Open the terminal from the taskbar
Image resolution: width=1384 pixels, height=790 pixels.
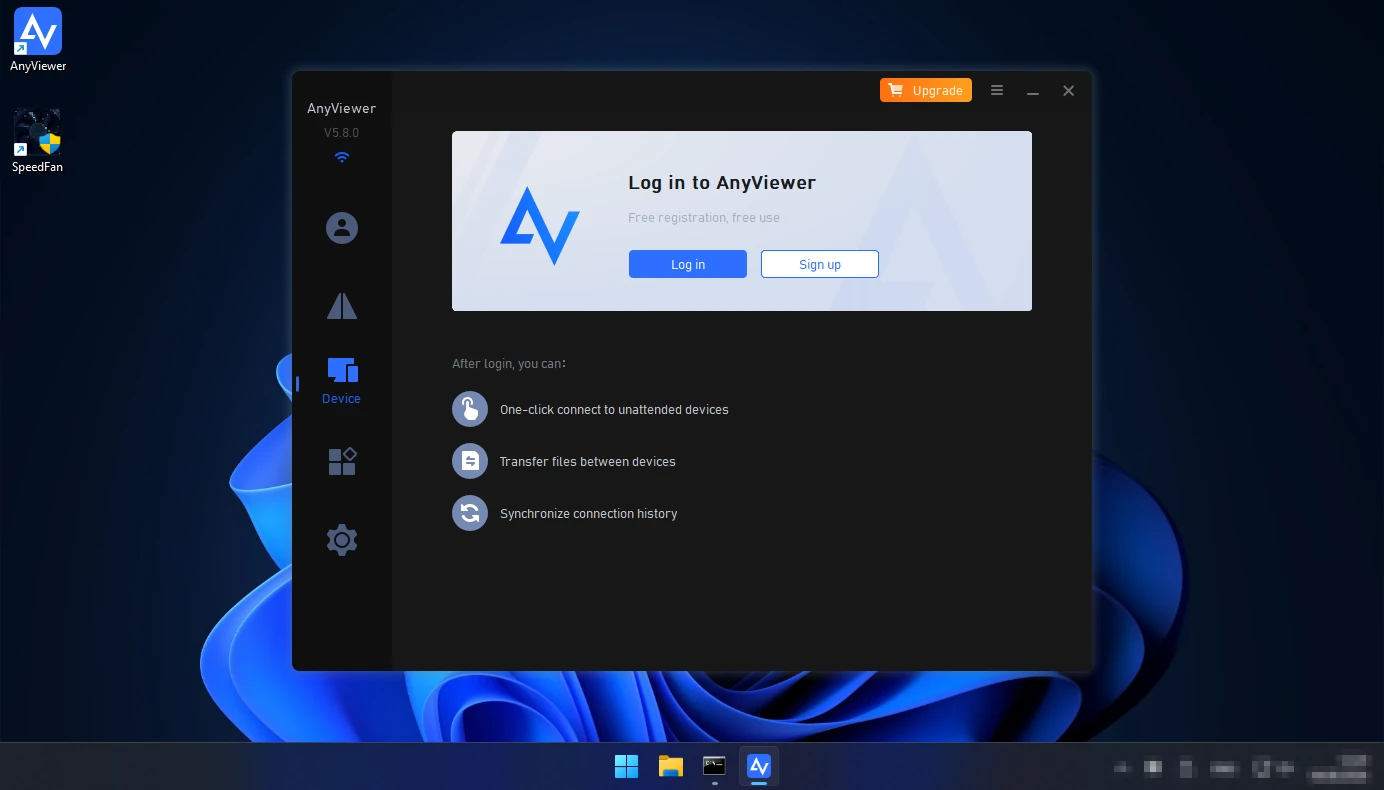click(714, 766)
